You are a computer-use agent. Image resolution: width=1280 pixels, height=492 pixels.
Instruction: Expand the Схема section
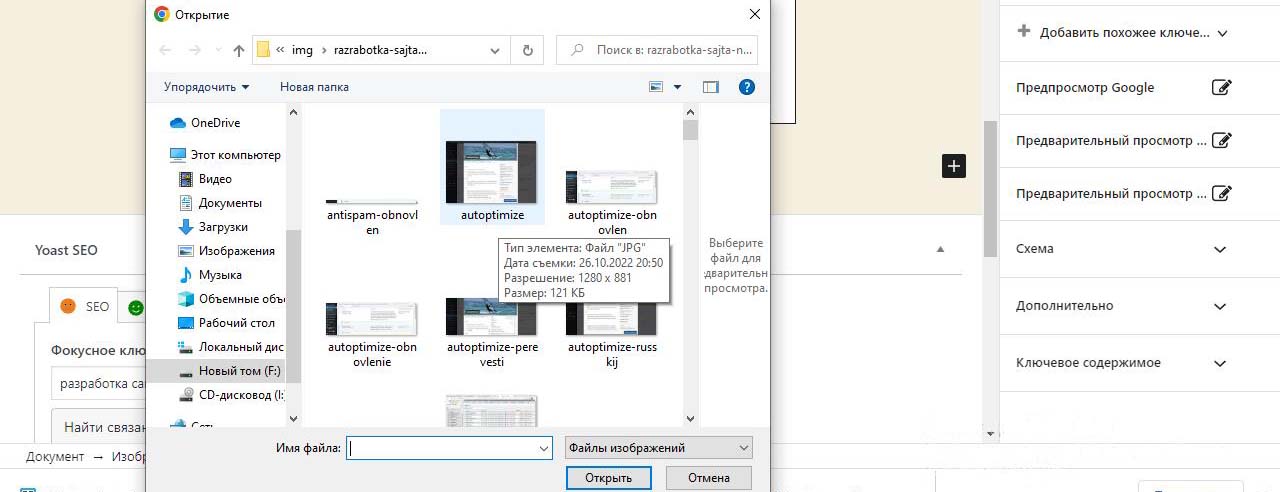[x=1219, y=249]
